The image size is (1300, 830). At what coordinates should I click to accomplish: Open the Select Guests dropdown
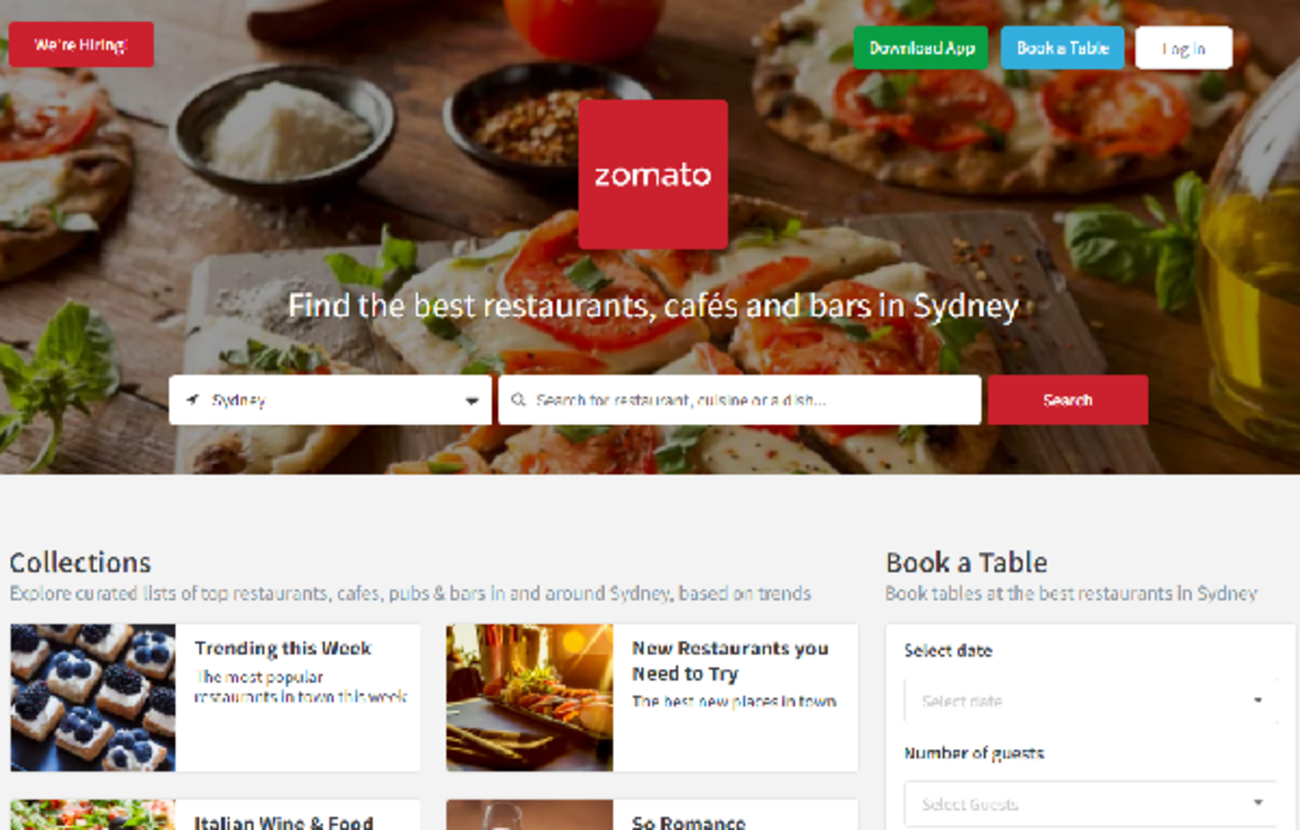(x=1090, y=803)
